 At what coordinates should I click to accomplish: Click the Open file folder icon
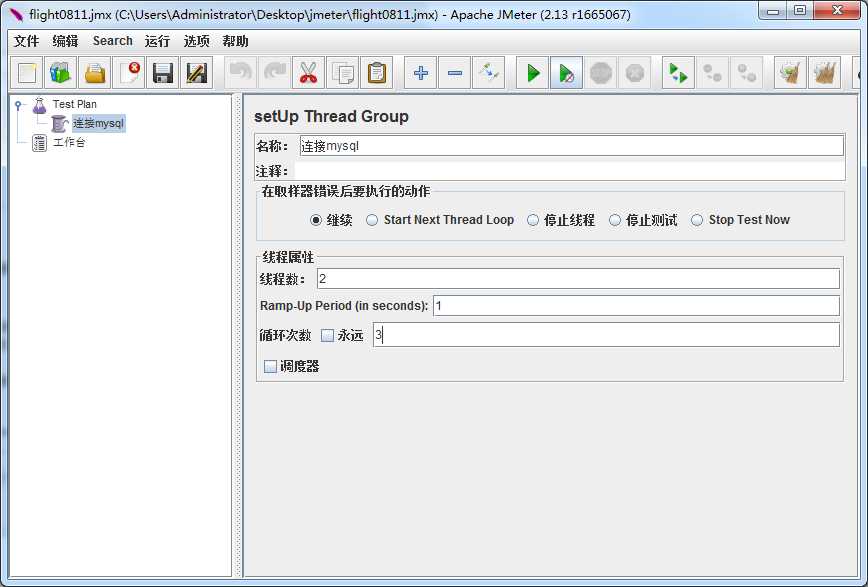click(x=95, y=73)
